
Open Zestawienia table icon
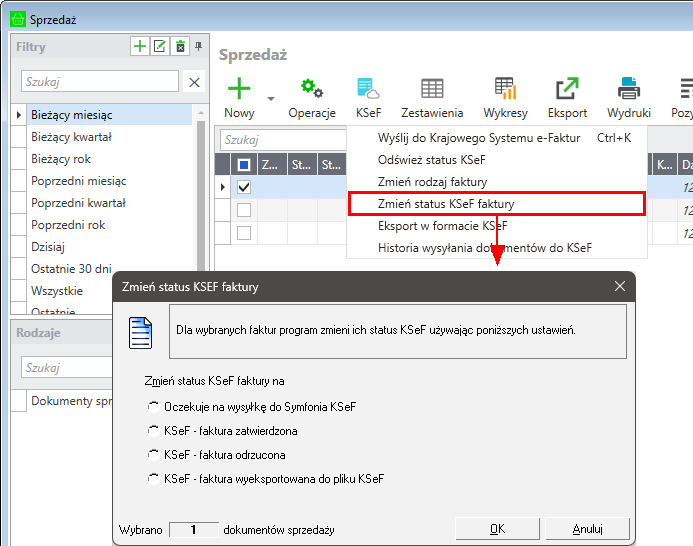pos(432,89)
